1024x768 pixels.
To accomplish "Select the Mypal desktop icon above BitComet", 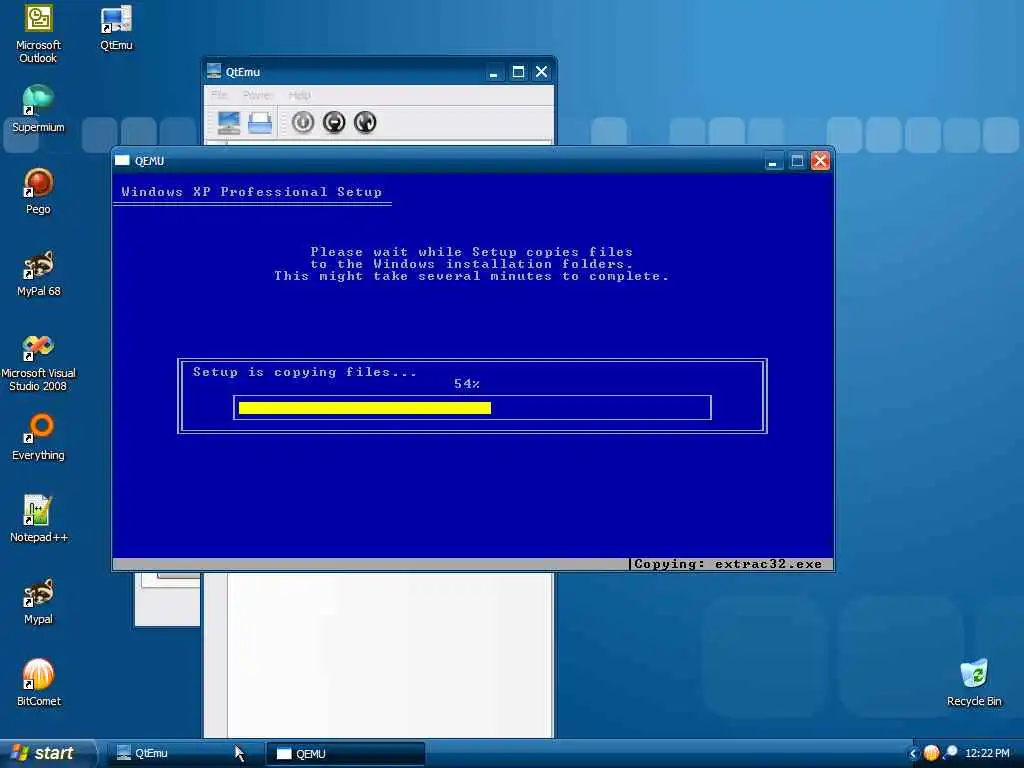I will 38,601.
